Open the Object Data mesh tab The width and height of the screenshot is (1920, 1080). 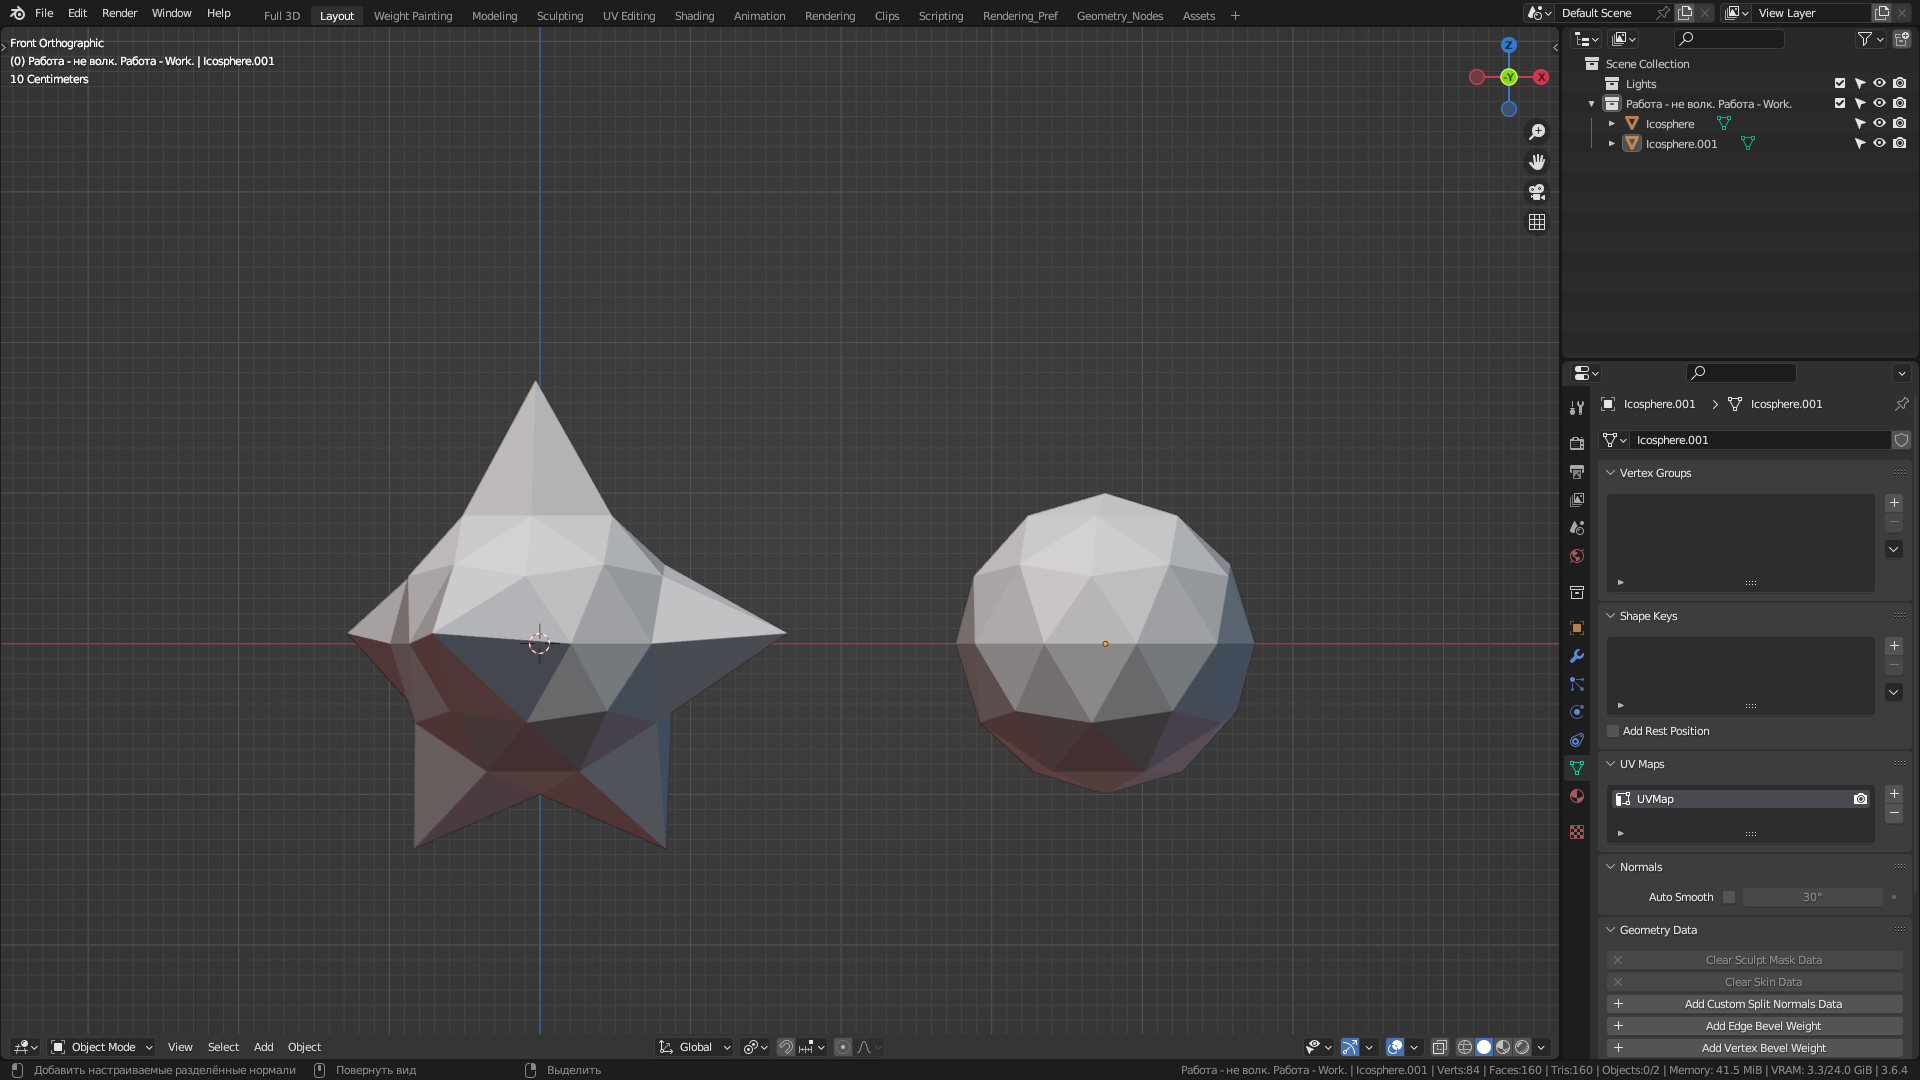1577,768
